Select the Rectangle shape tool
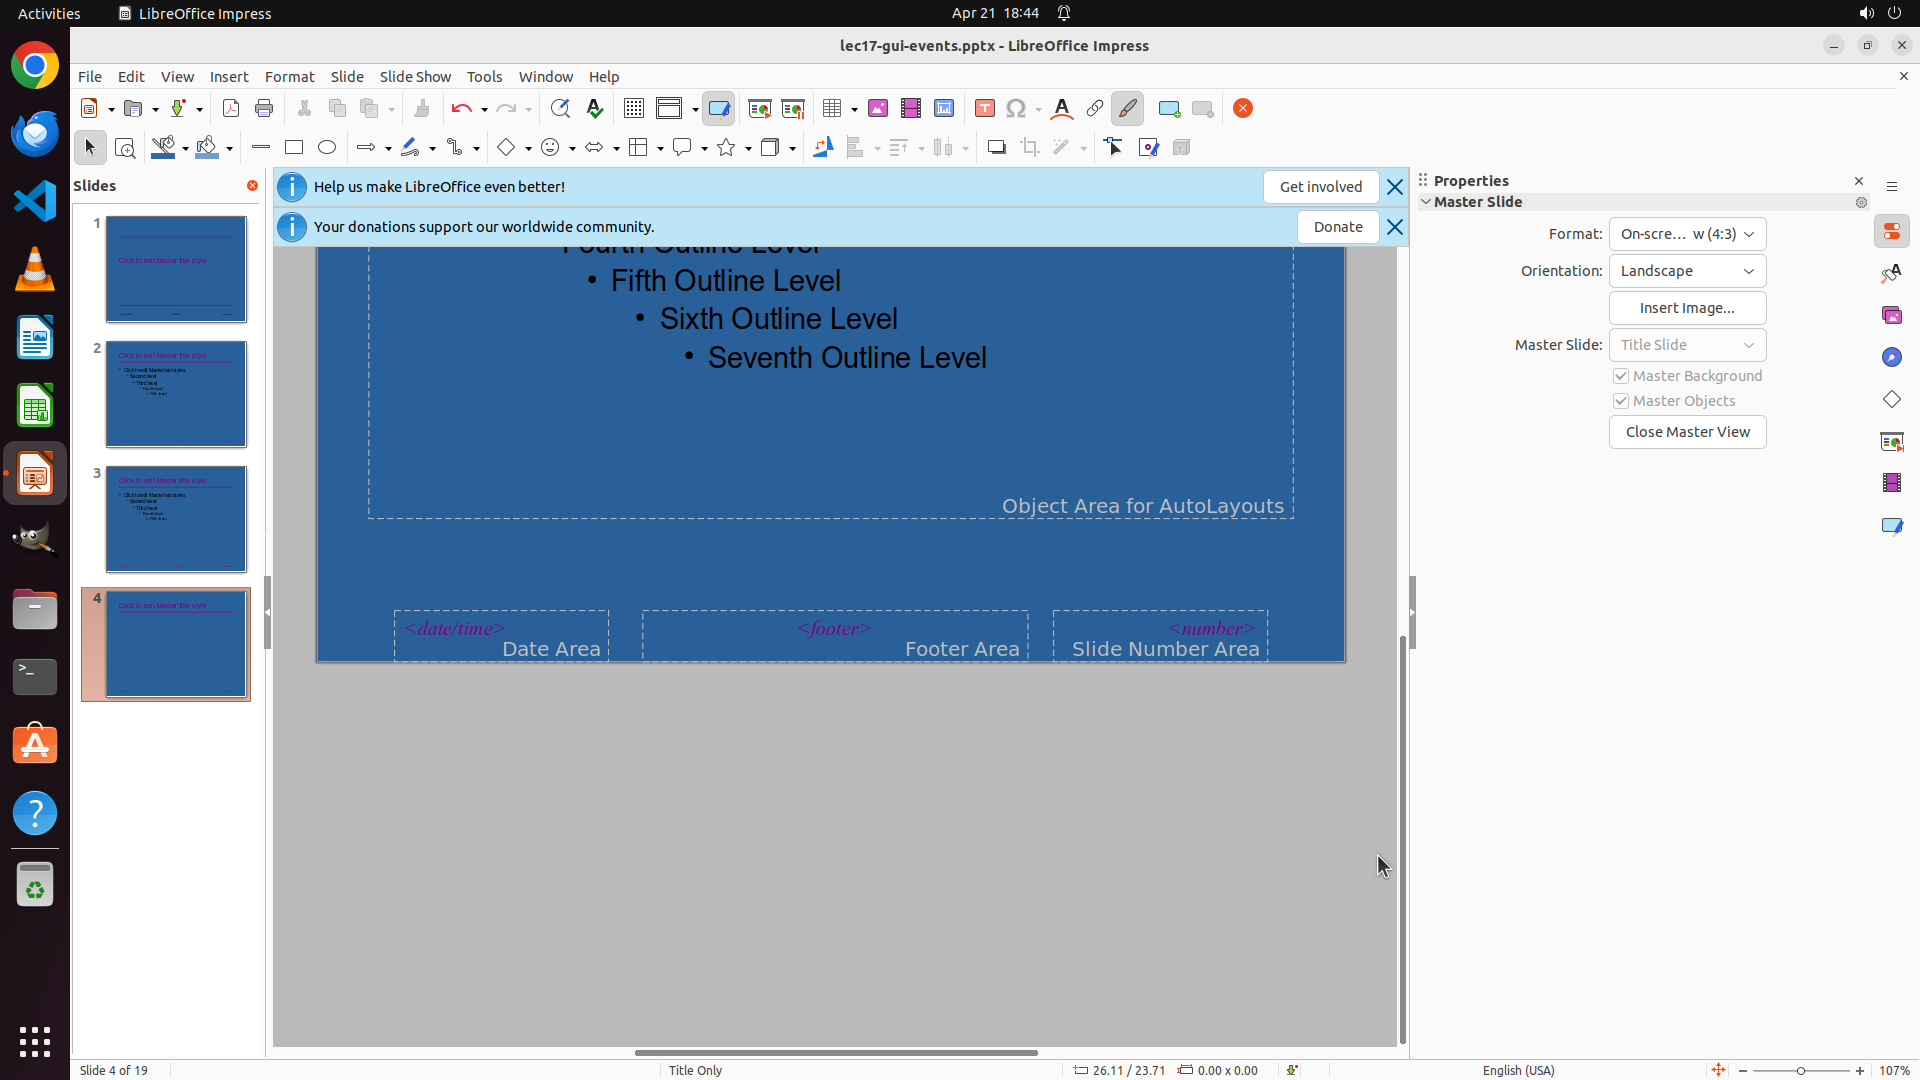This screenshot has height=1080, width=1920. (x=294, y=147)
